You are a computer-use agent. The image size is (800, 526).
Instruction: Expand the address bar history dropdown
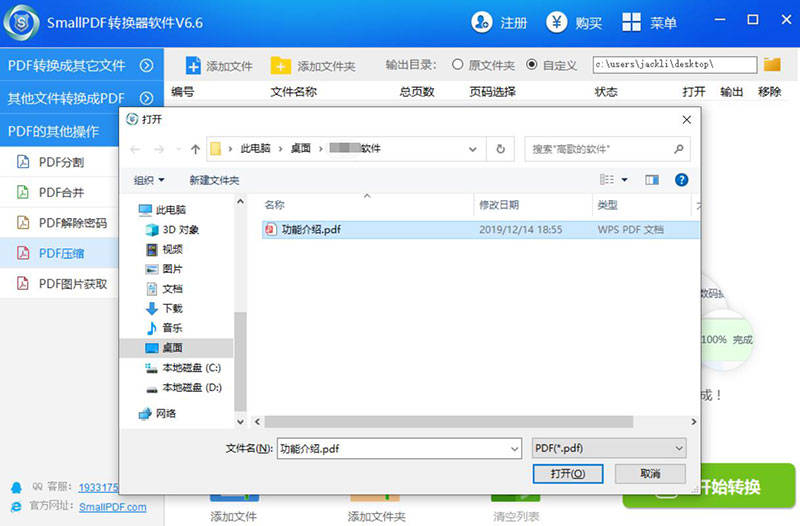coord(472,149)
